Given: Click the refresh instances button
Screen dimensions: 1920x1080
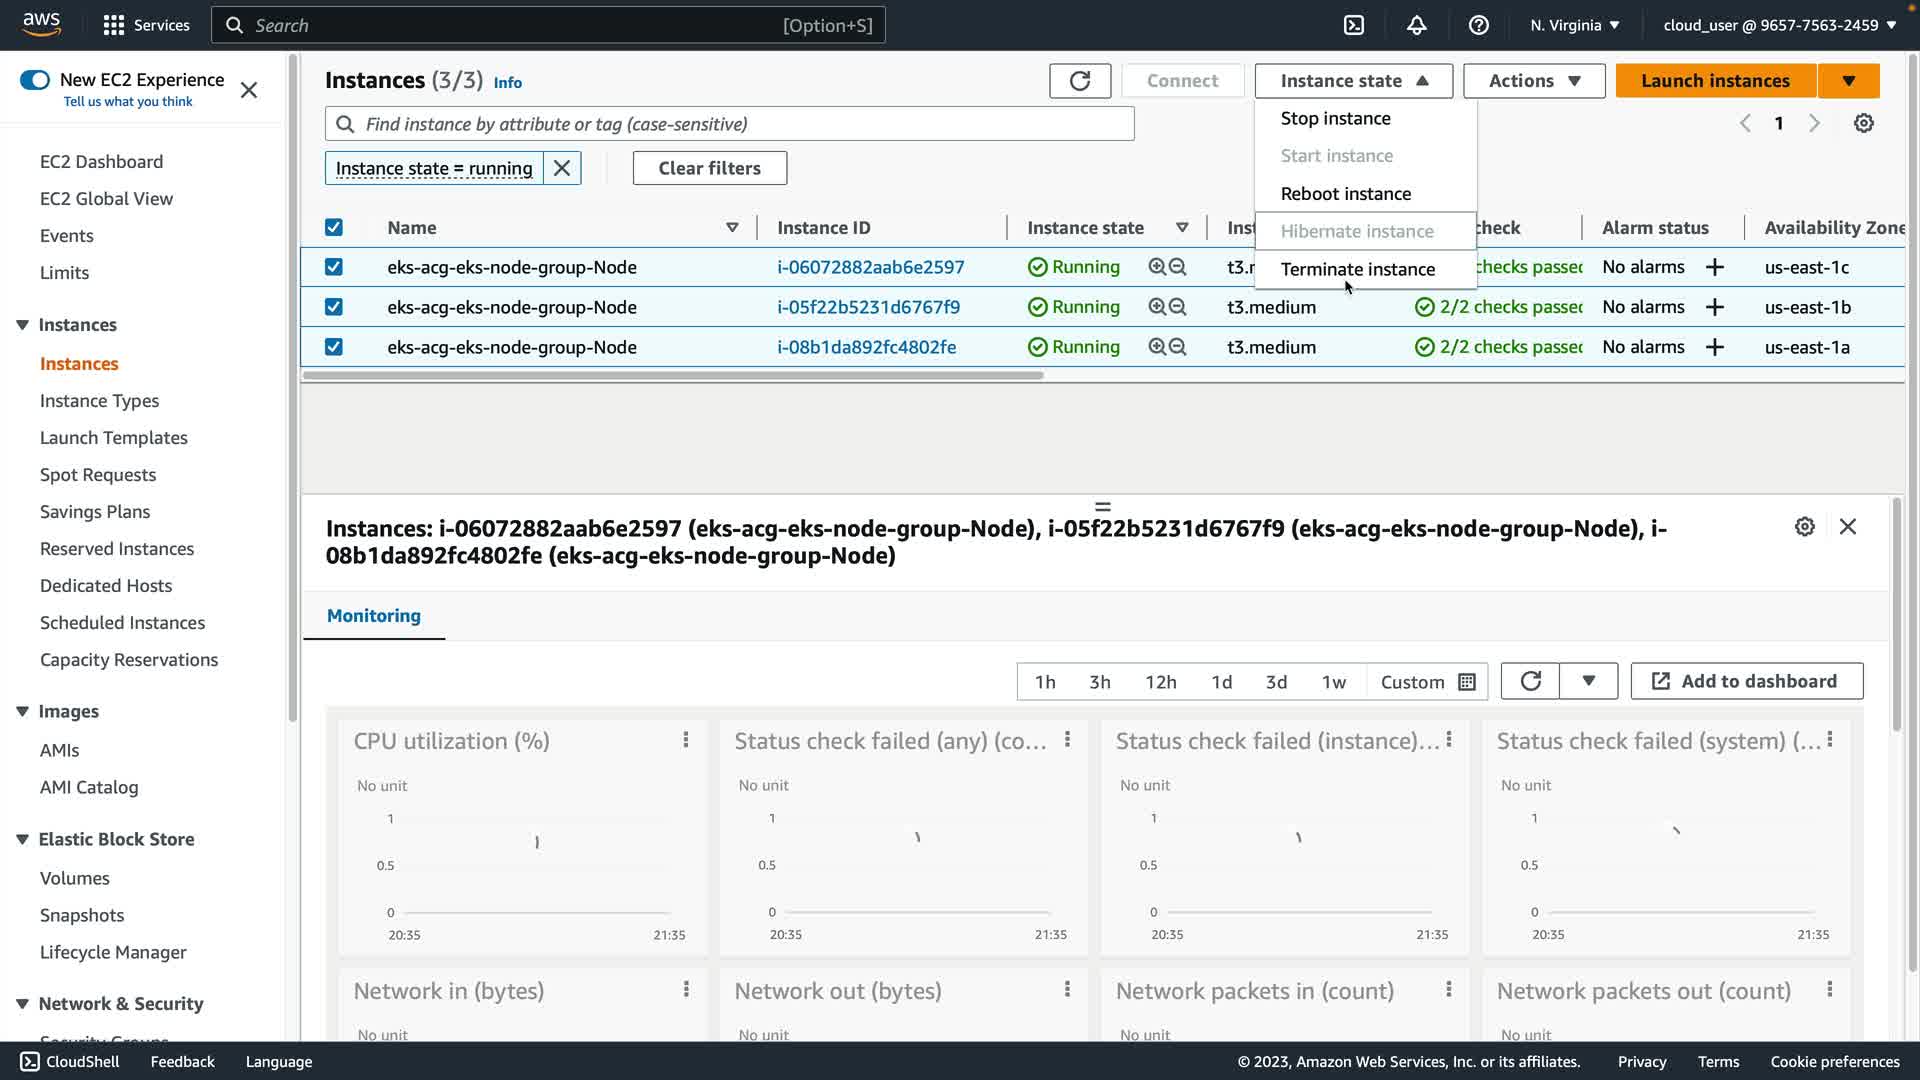Looking at the screenshot, I should coord(1080,81).
